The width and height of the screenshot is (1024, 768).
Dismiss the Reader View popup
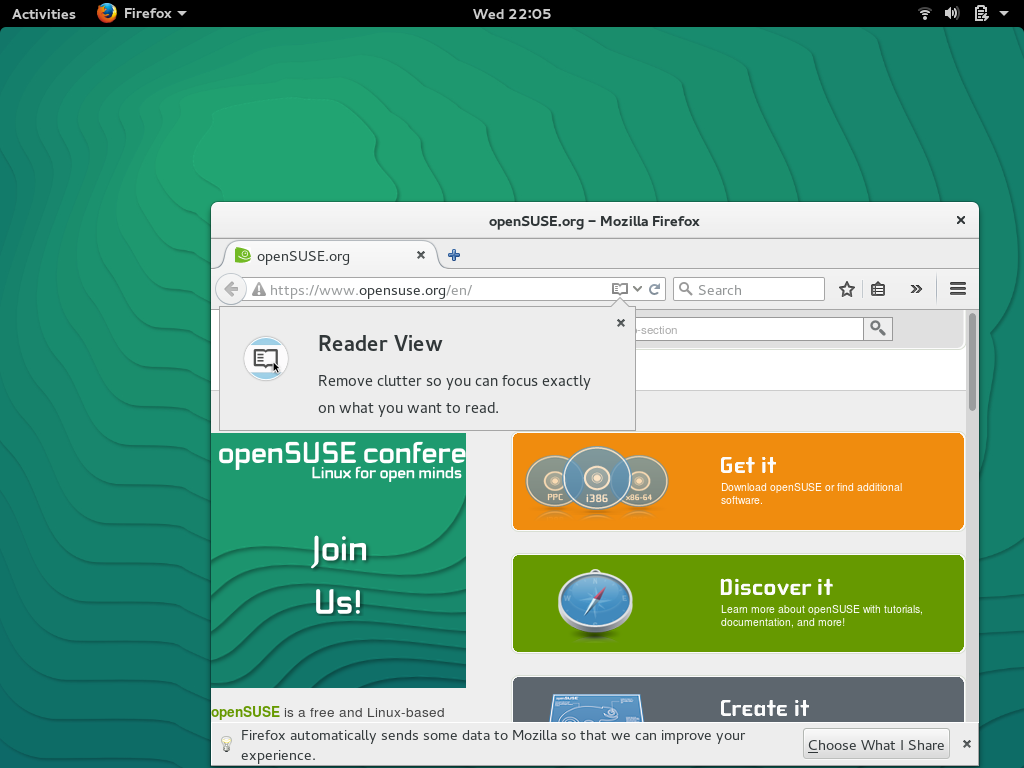(x=621, y=323)
